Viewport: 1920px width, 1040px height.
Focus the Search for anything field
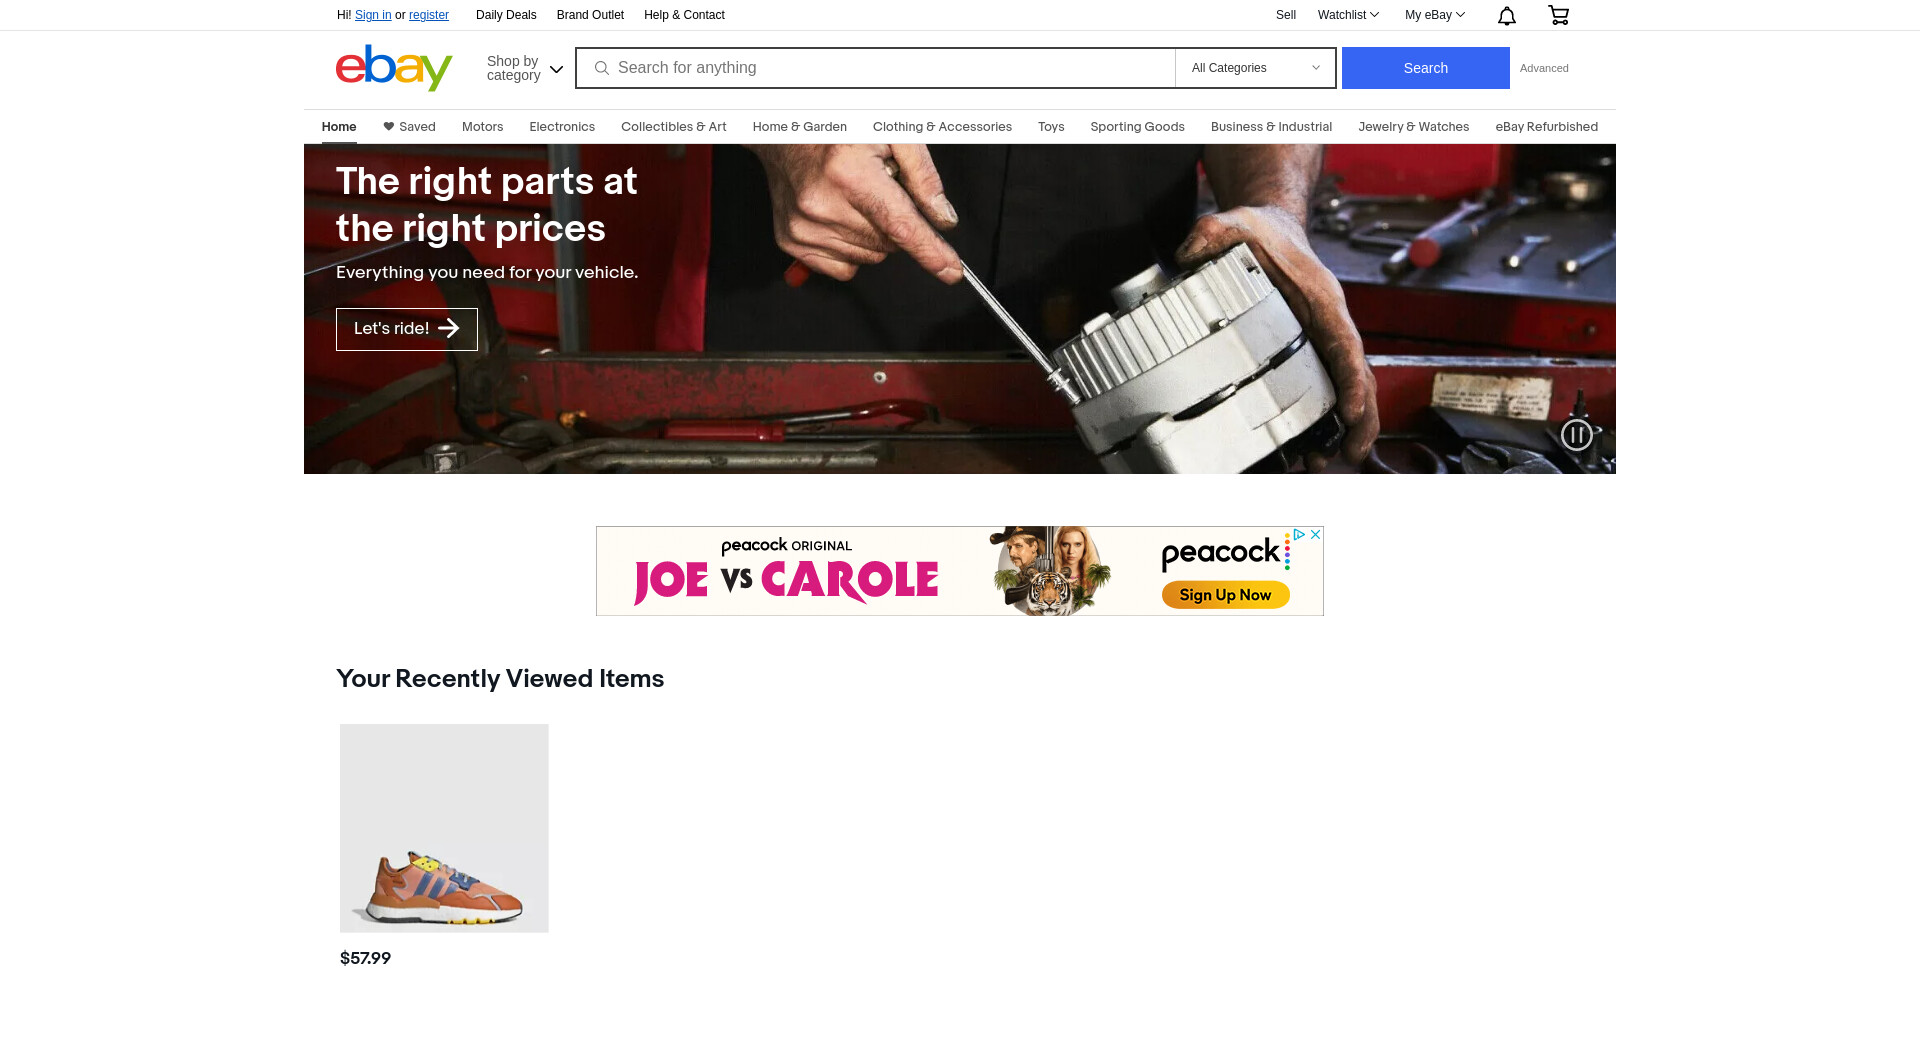[875, 68]
